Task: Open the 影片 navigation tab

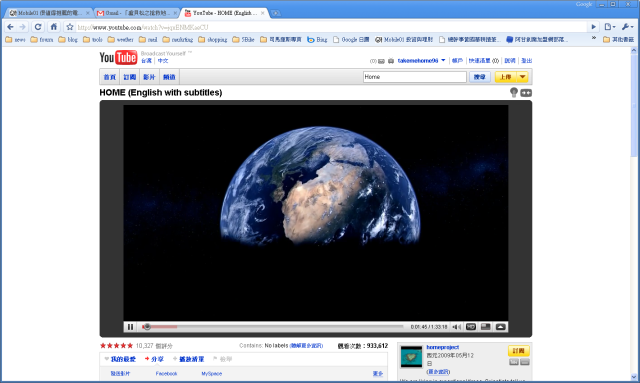Action: pos(149,77)
